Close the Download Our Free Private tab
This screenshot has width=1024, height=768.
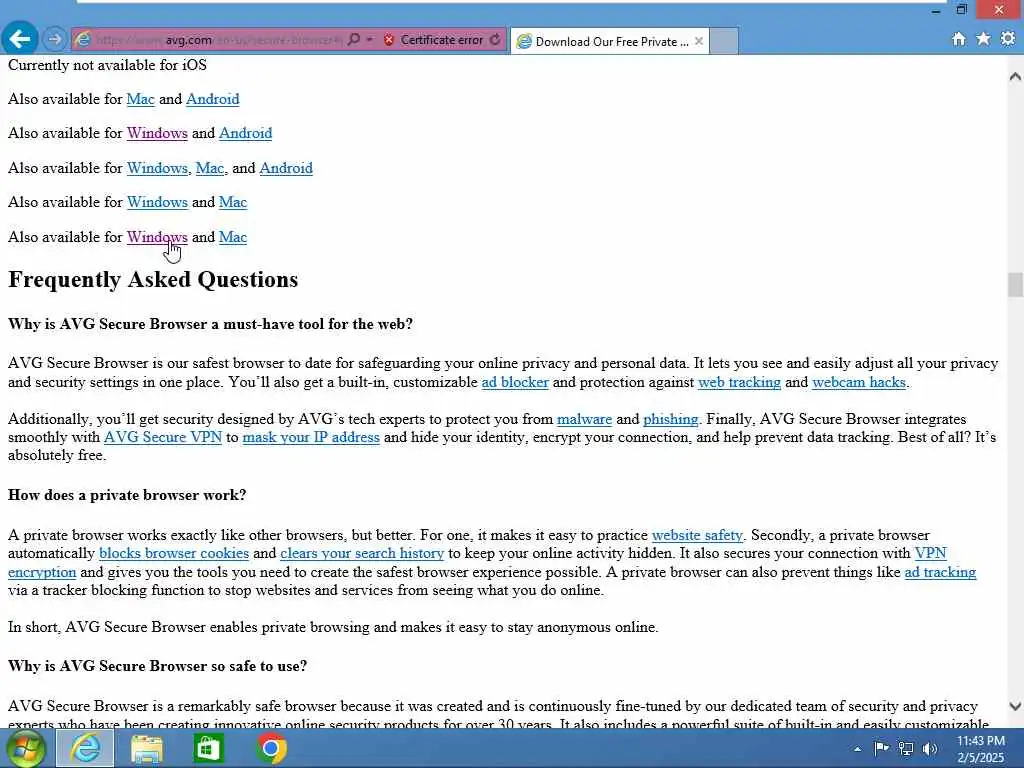(x=699, y=41)
